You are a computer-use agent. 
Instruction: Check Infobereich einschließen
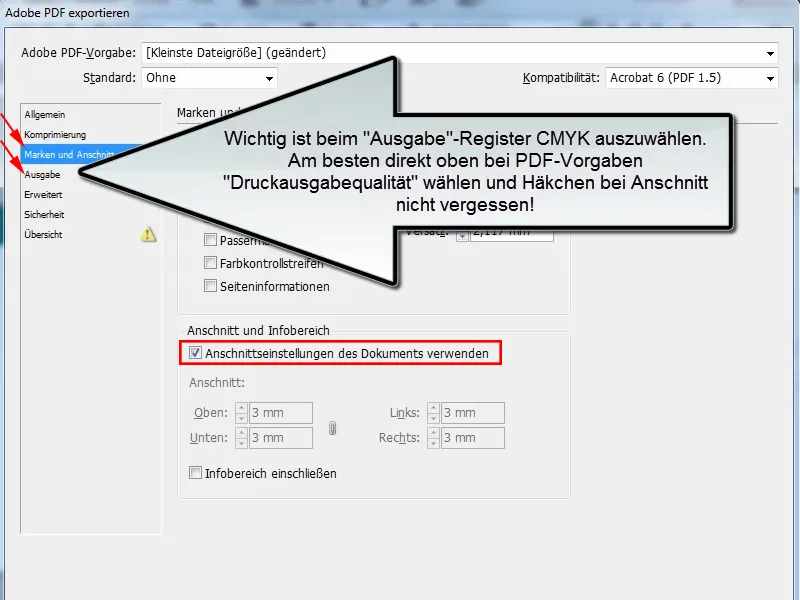[195, 473]
